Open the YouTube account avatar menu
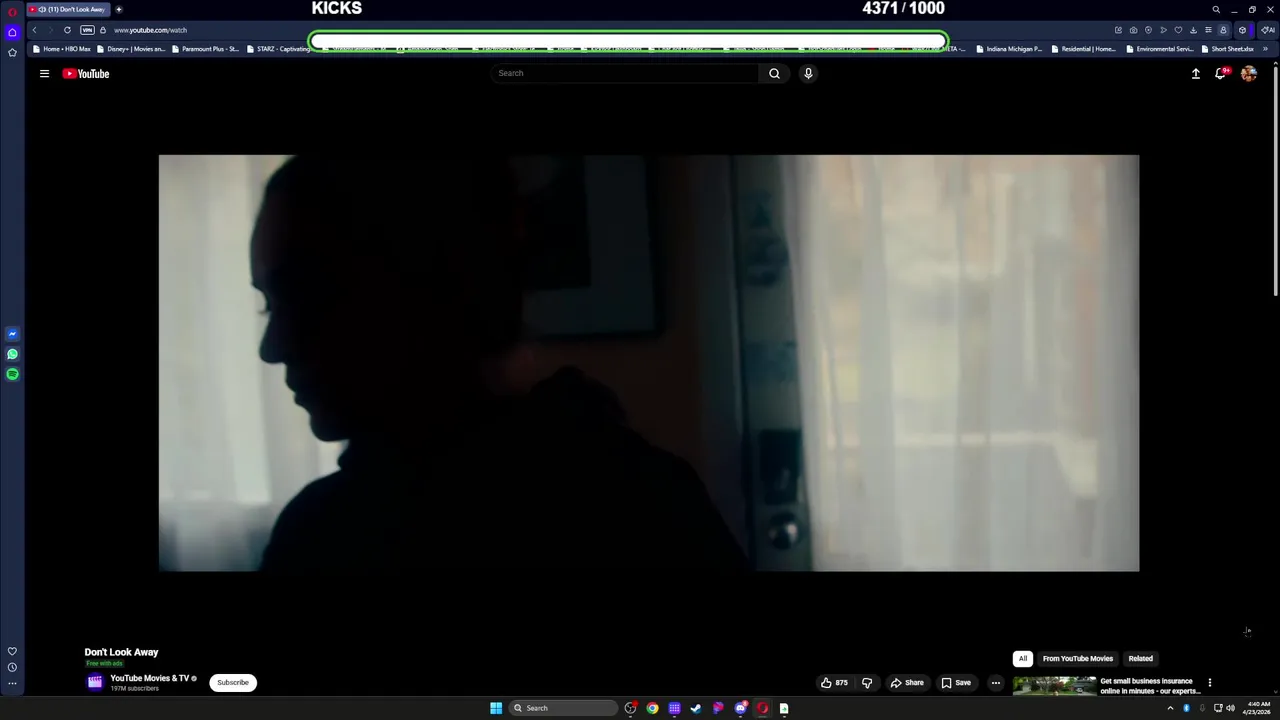The image size is (1280, 720). pyautogui.click(x=1248, y=73)
